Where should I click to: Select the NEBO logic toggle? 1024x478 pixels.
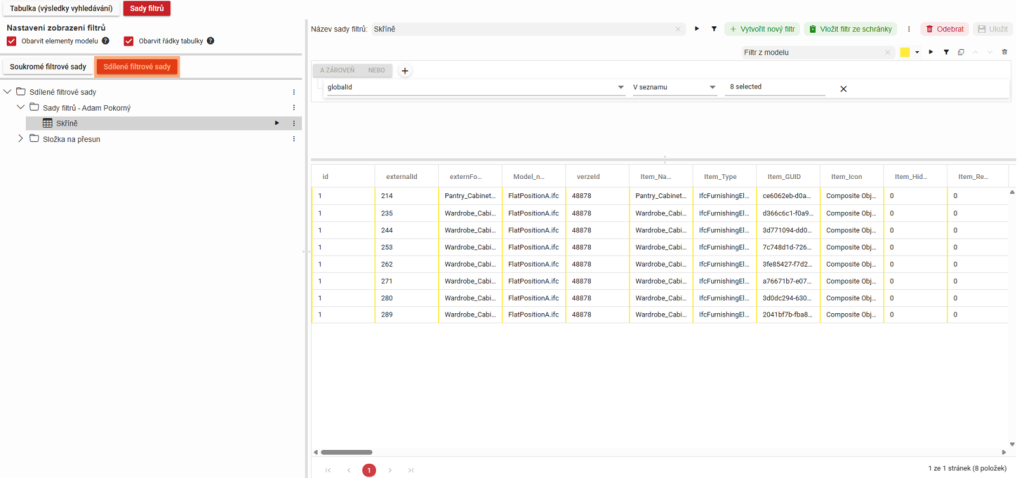376,71
